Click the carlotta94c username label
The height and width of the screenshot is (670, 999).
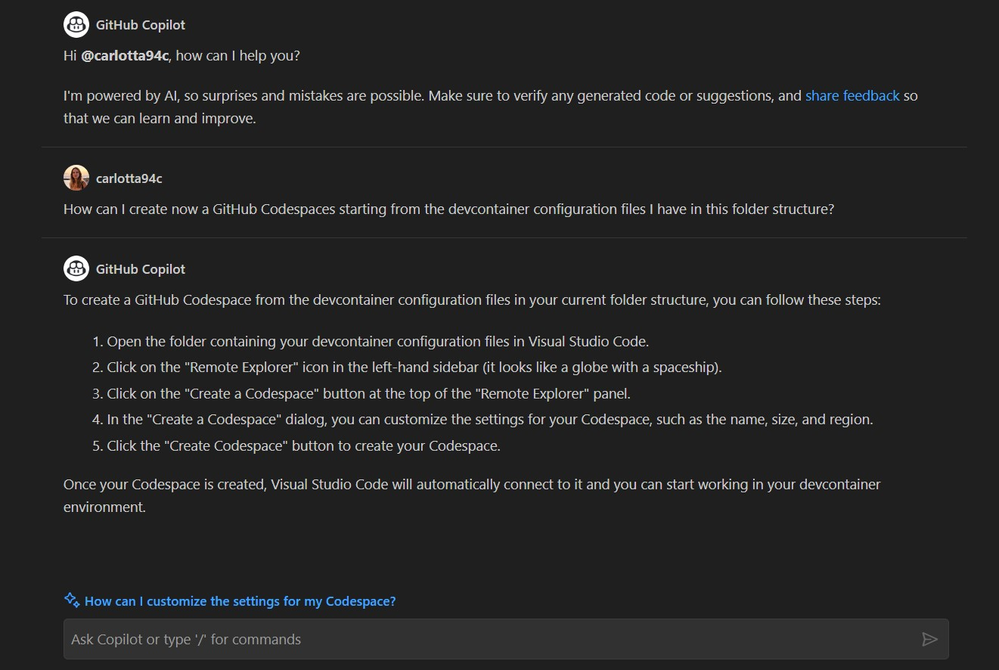[x=129, y=178]
